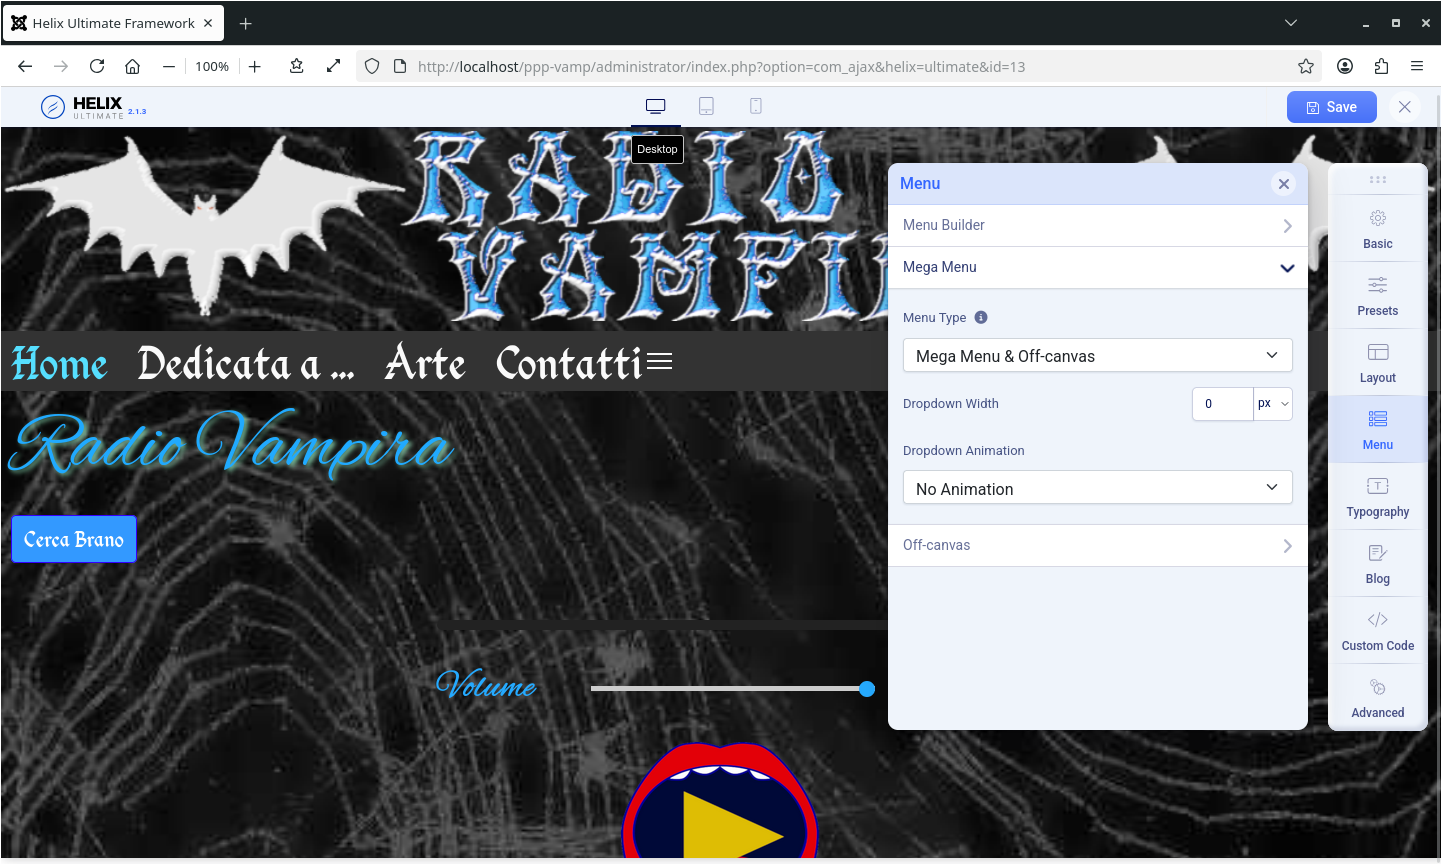Click the white bat logo image

point(205,225)
